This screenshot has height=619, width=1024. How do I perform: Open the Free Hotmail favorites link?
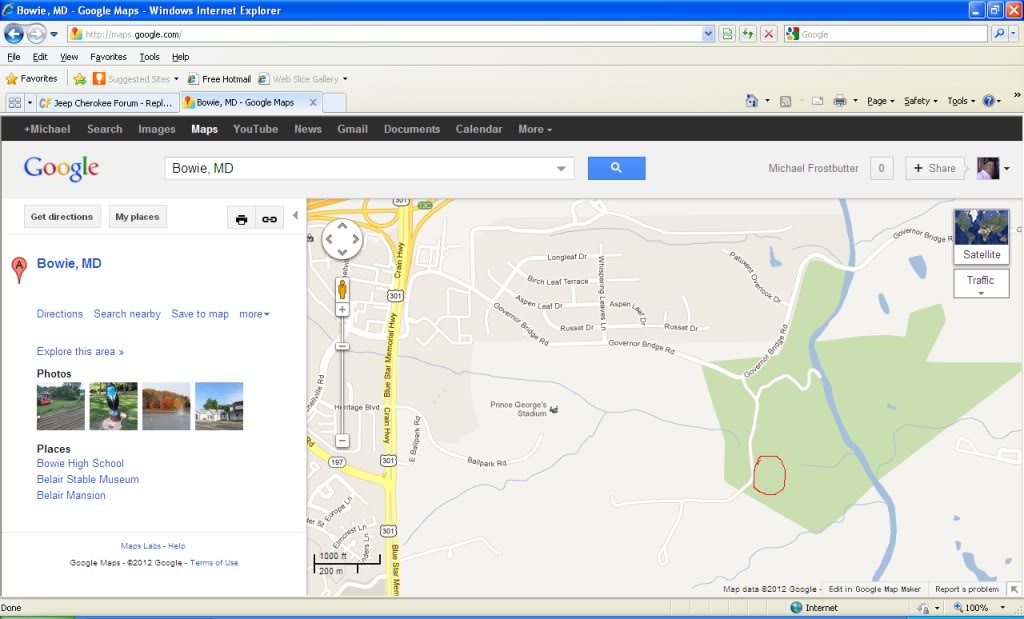[219, 79]
